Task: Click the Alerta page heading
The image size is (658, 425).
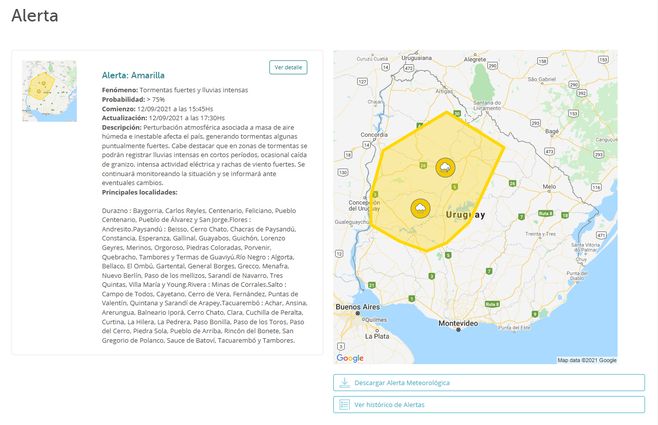Action: (35, 16)
